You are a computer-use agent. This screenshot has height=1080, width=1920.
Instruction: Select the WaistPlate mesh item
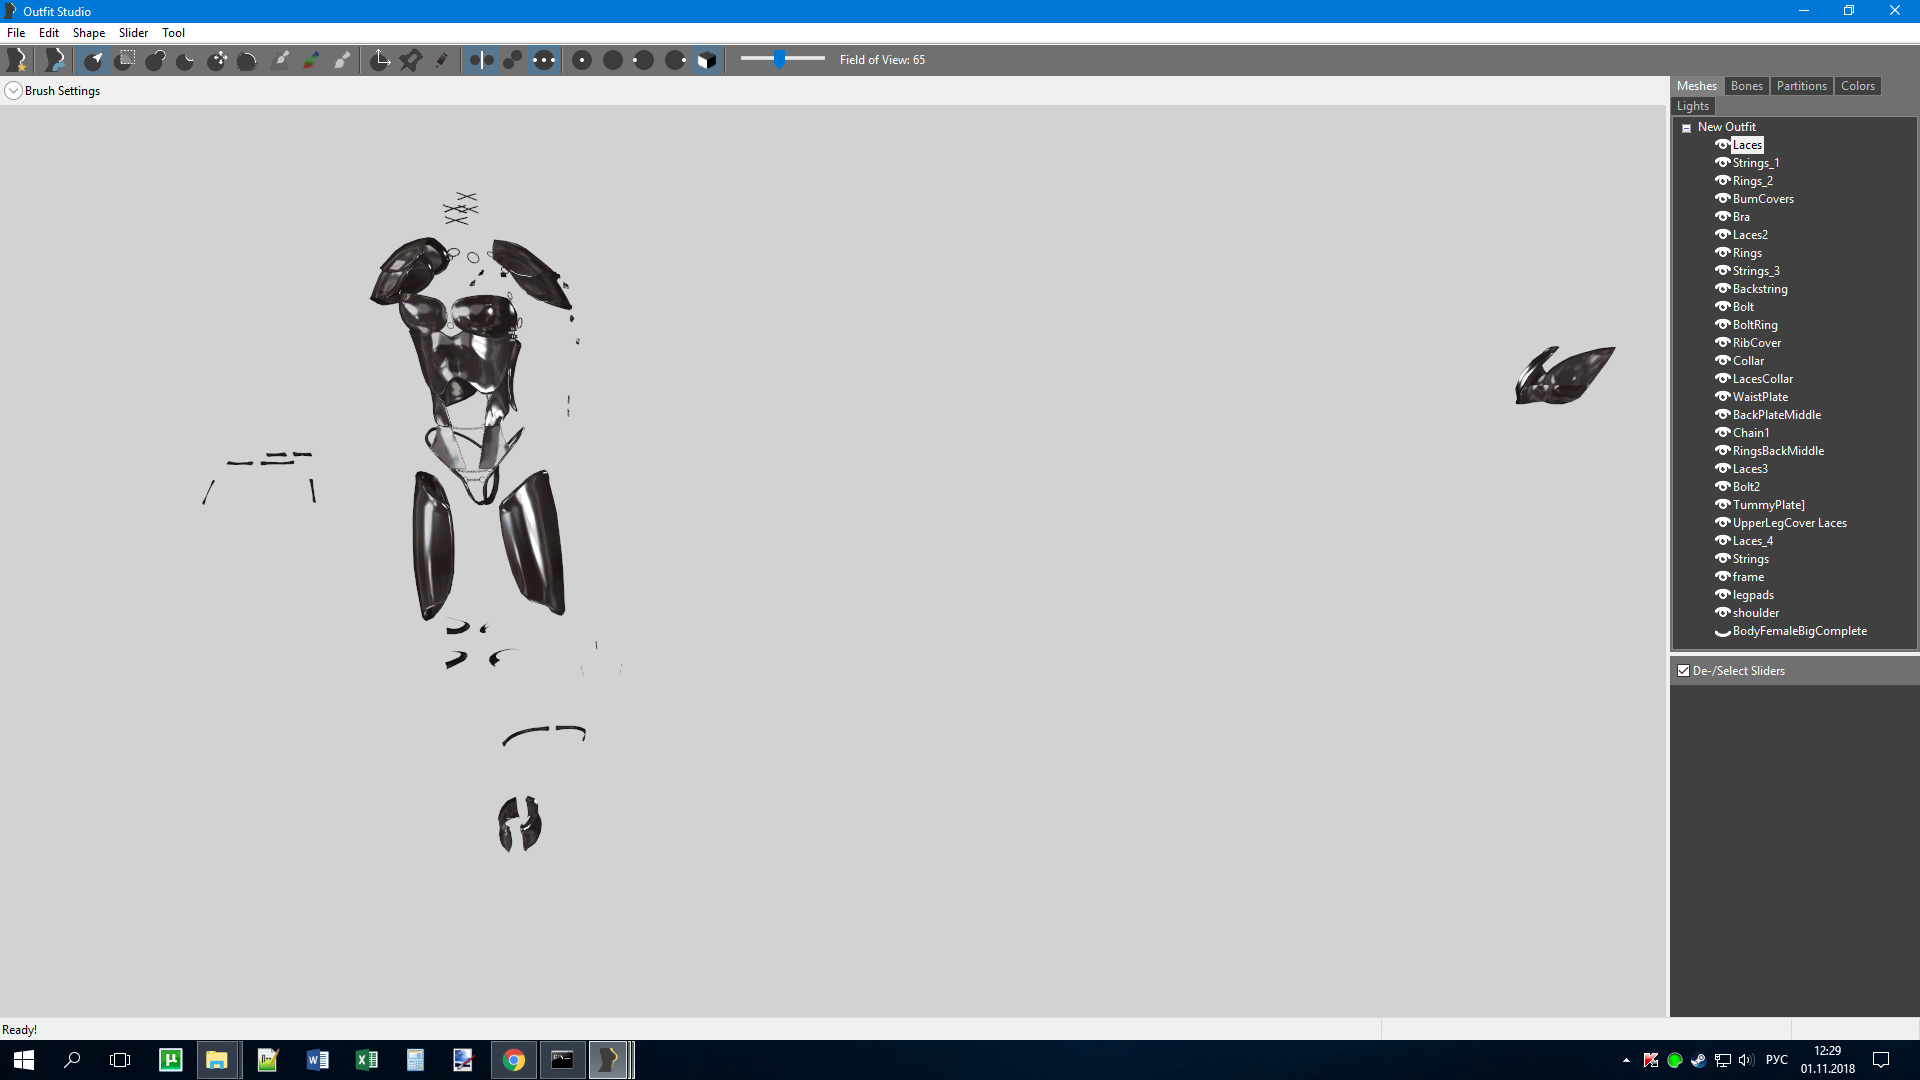1760,397
